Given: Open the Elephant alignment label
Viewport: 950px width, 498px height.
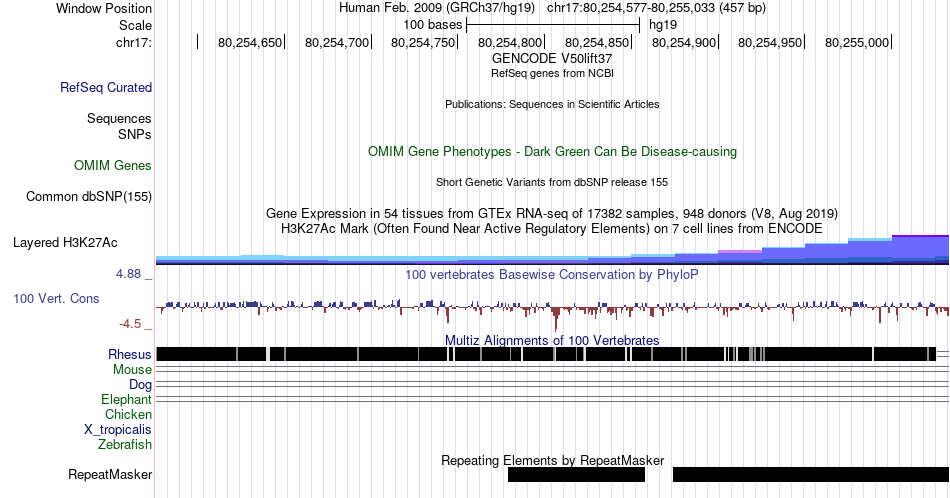Looking at the screenshot, I should [x=126, y=400].
